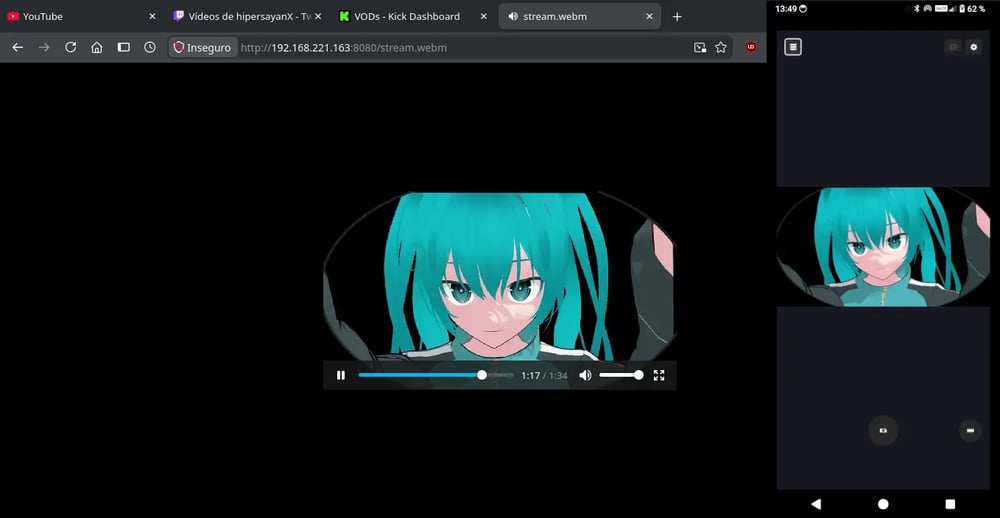Click the phone Bluetooth status icon
This screenshot has height=518, width=1000.
point(917,8)
